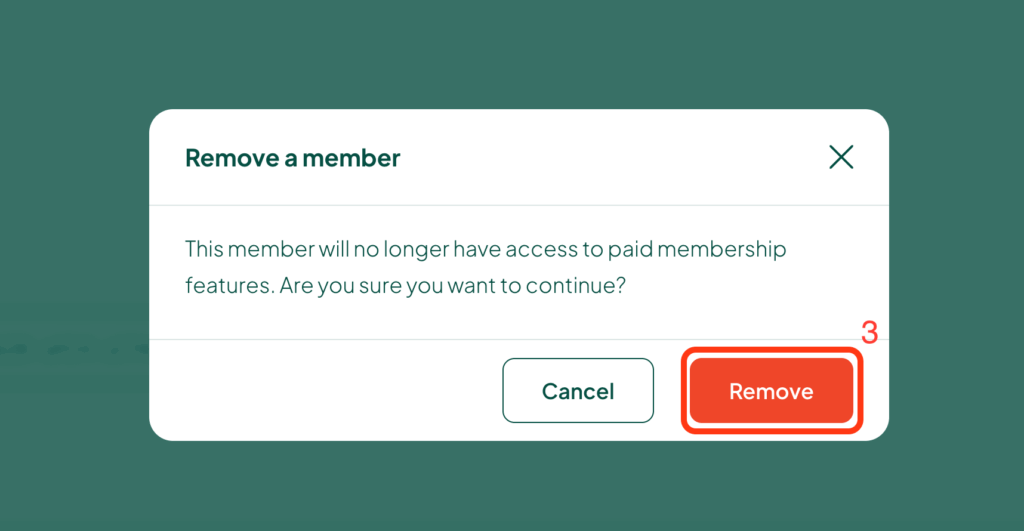The image size is (1024, 531).
Task: Click the empty footer area left of Cancel
Action: (x=327, y=391)
